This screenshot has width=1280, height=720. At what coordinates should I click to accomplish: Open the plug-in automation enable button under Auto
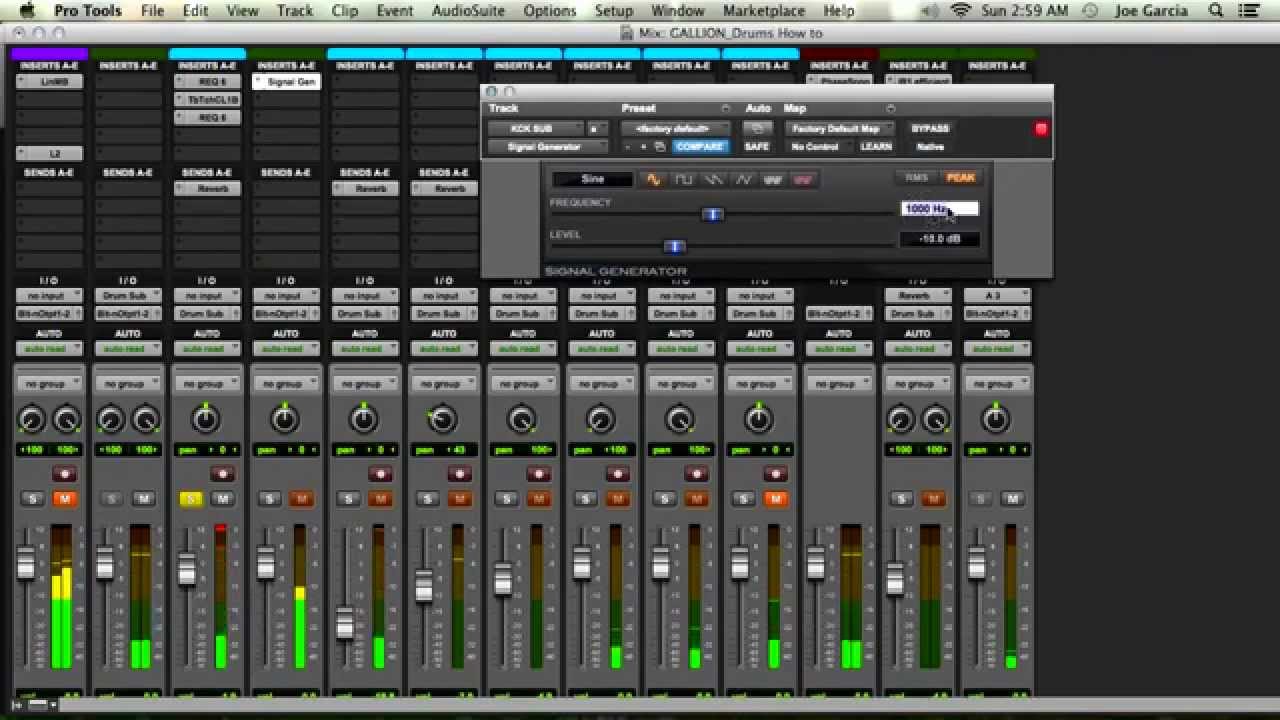coord(757,129)
